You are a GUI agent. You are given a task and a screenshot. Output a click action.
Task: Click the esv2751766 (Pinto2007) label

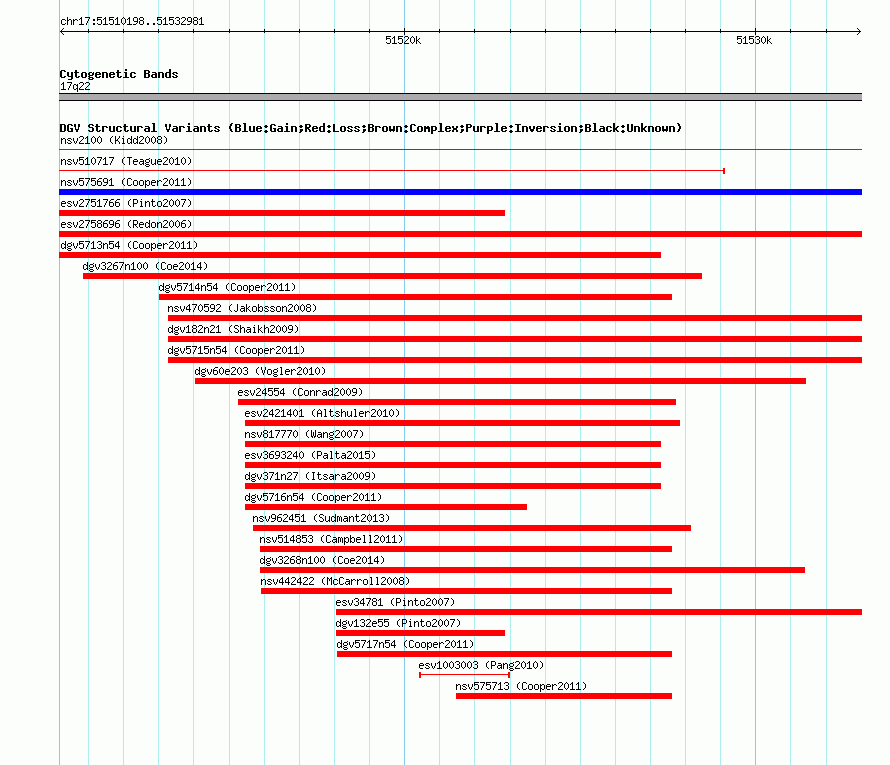(x=126, y=203)
